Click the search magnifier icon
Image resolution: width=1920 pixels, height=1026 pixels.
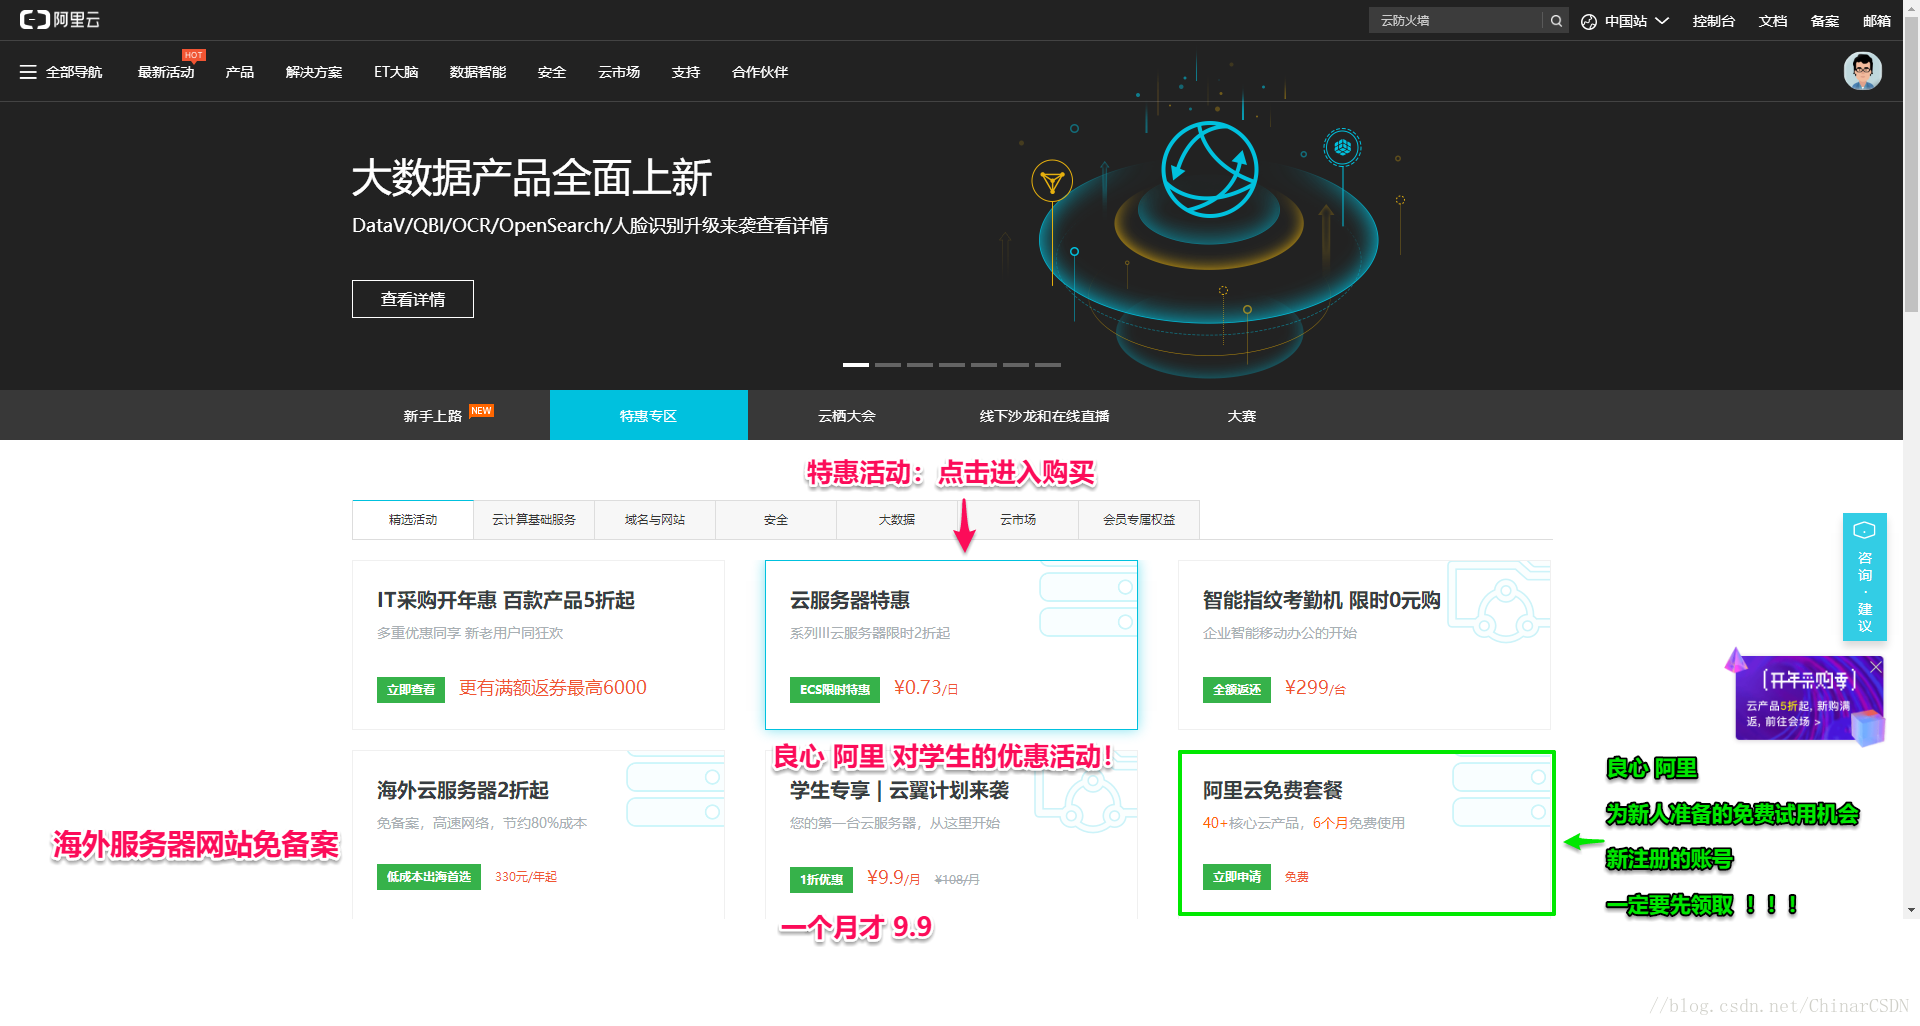click(1556, 21)
